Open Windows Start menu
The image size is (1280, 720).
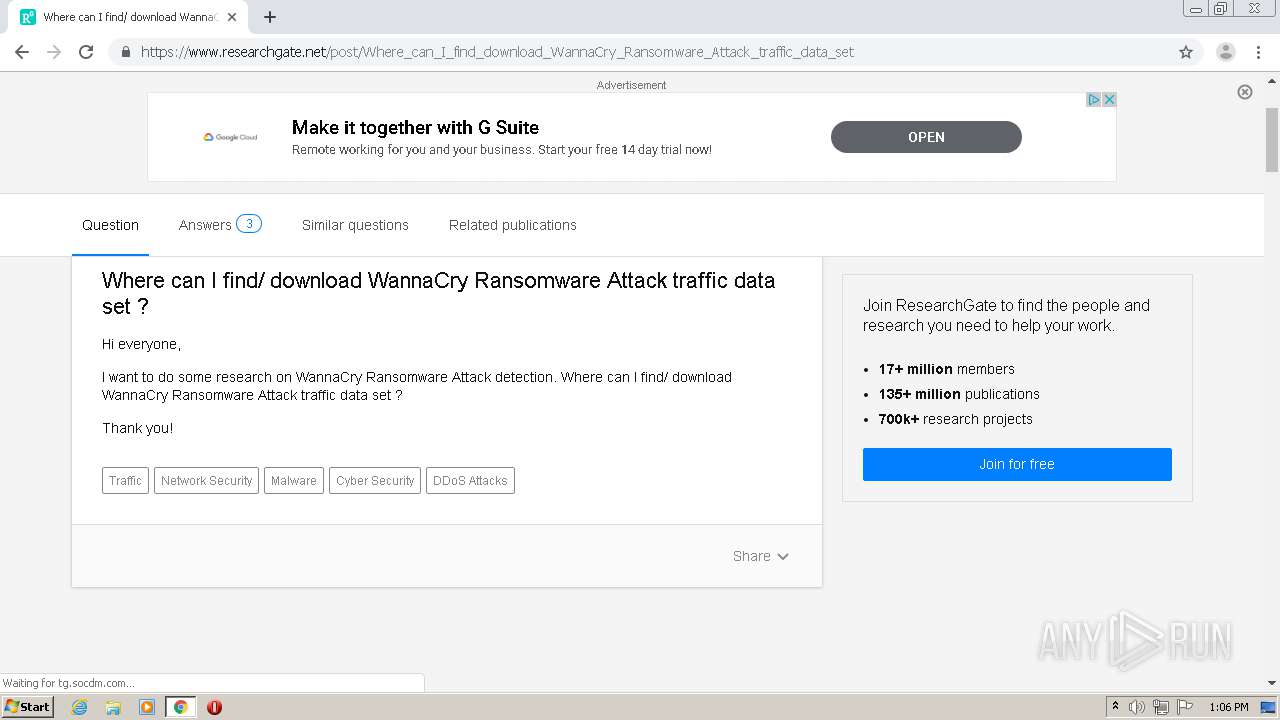click(27, 707)
